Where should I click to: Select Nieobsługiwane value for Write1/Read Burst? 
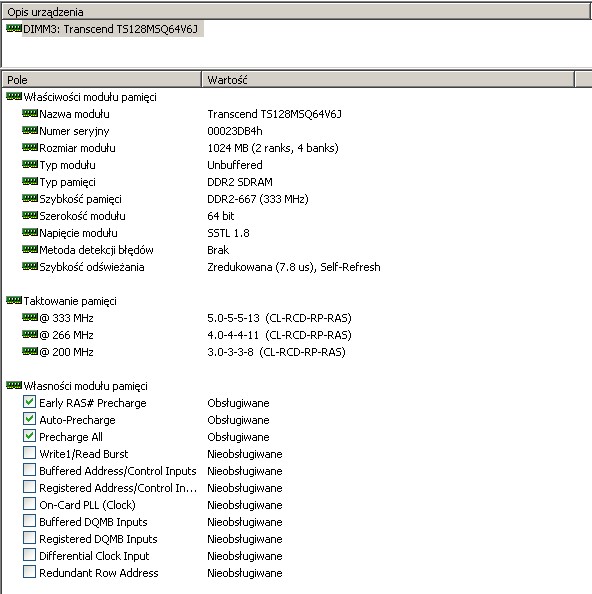(245, 454)
